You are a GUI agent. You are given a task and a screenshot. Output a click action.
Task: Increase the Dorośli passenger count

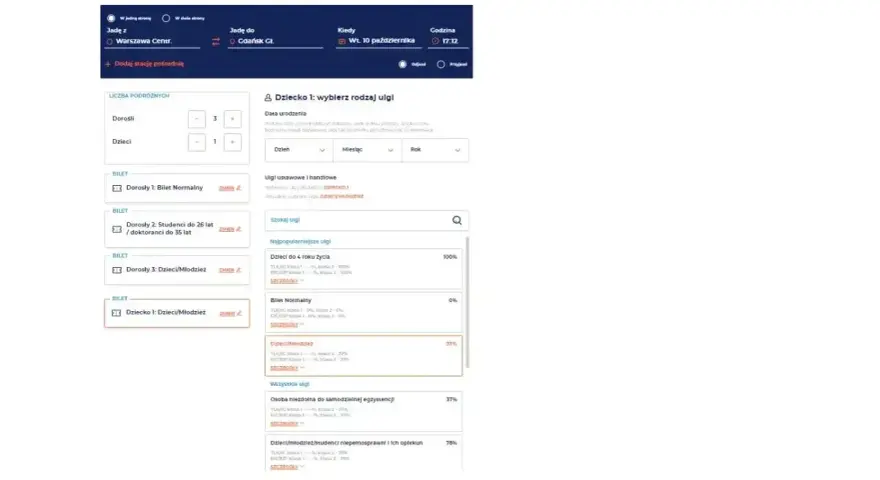[x=232, y=119]
